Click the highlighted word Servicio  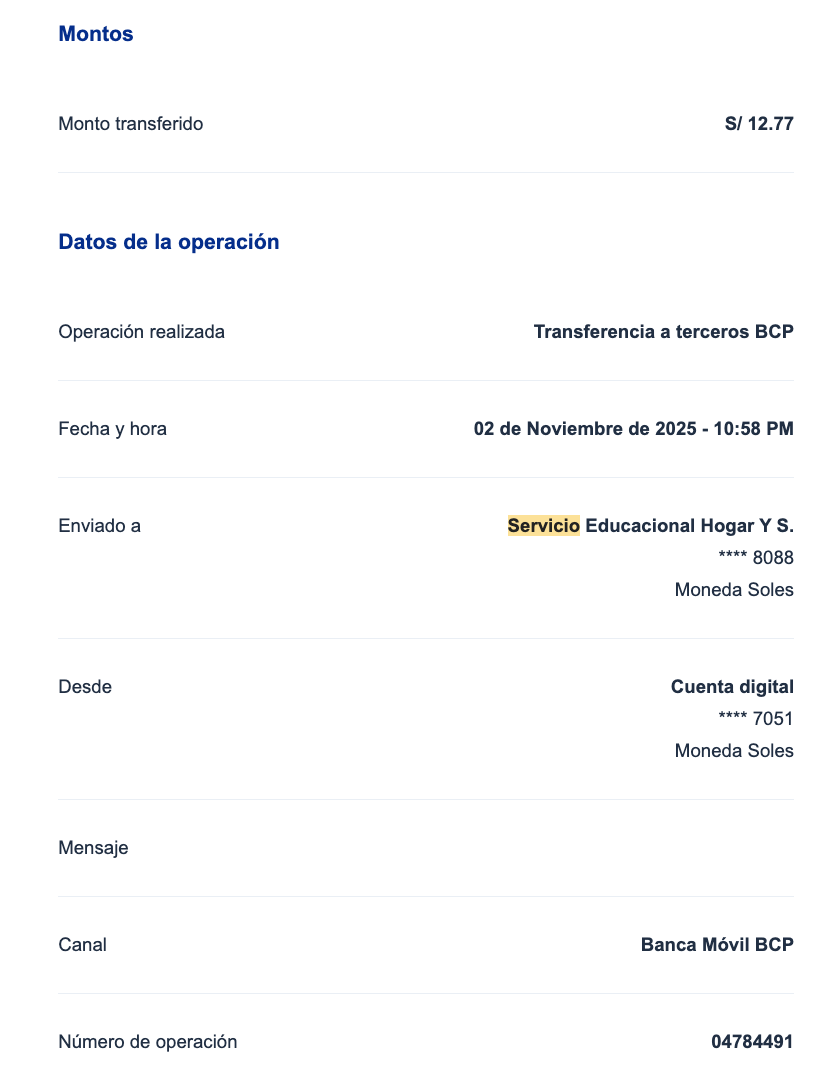pyautogui.click(x=544, y=526)
